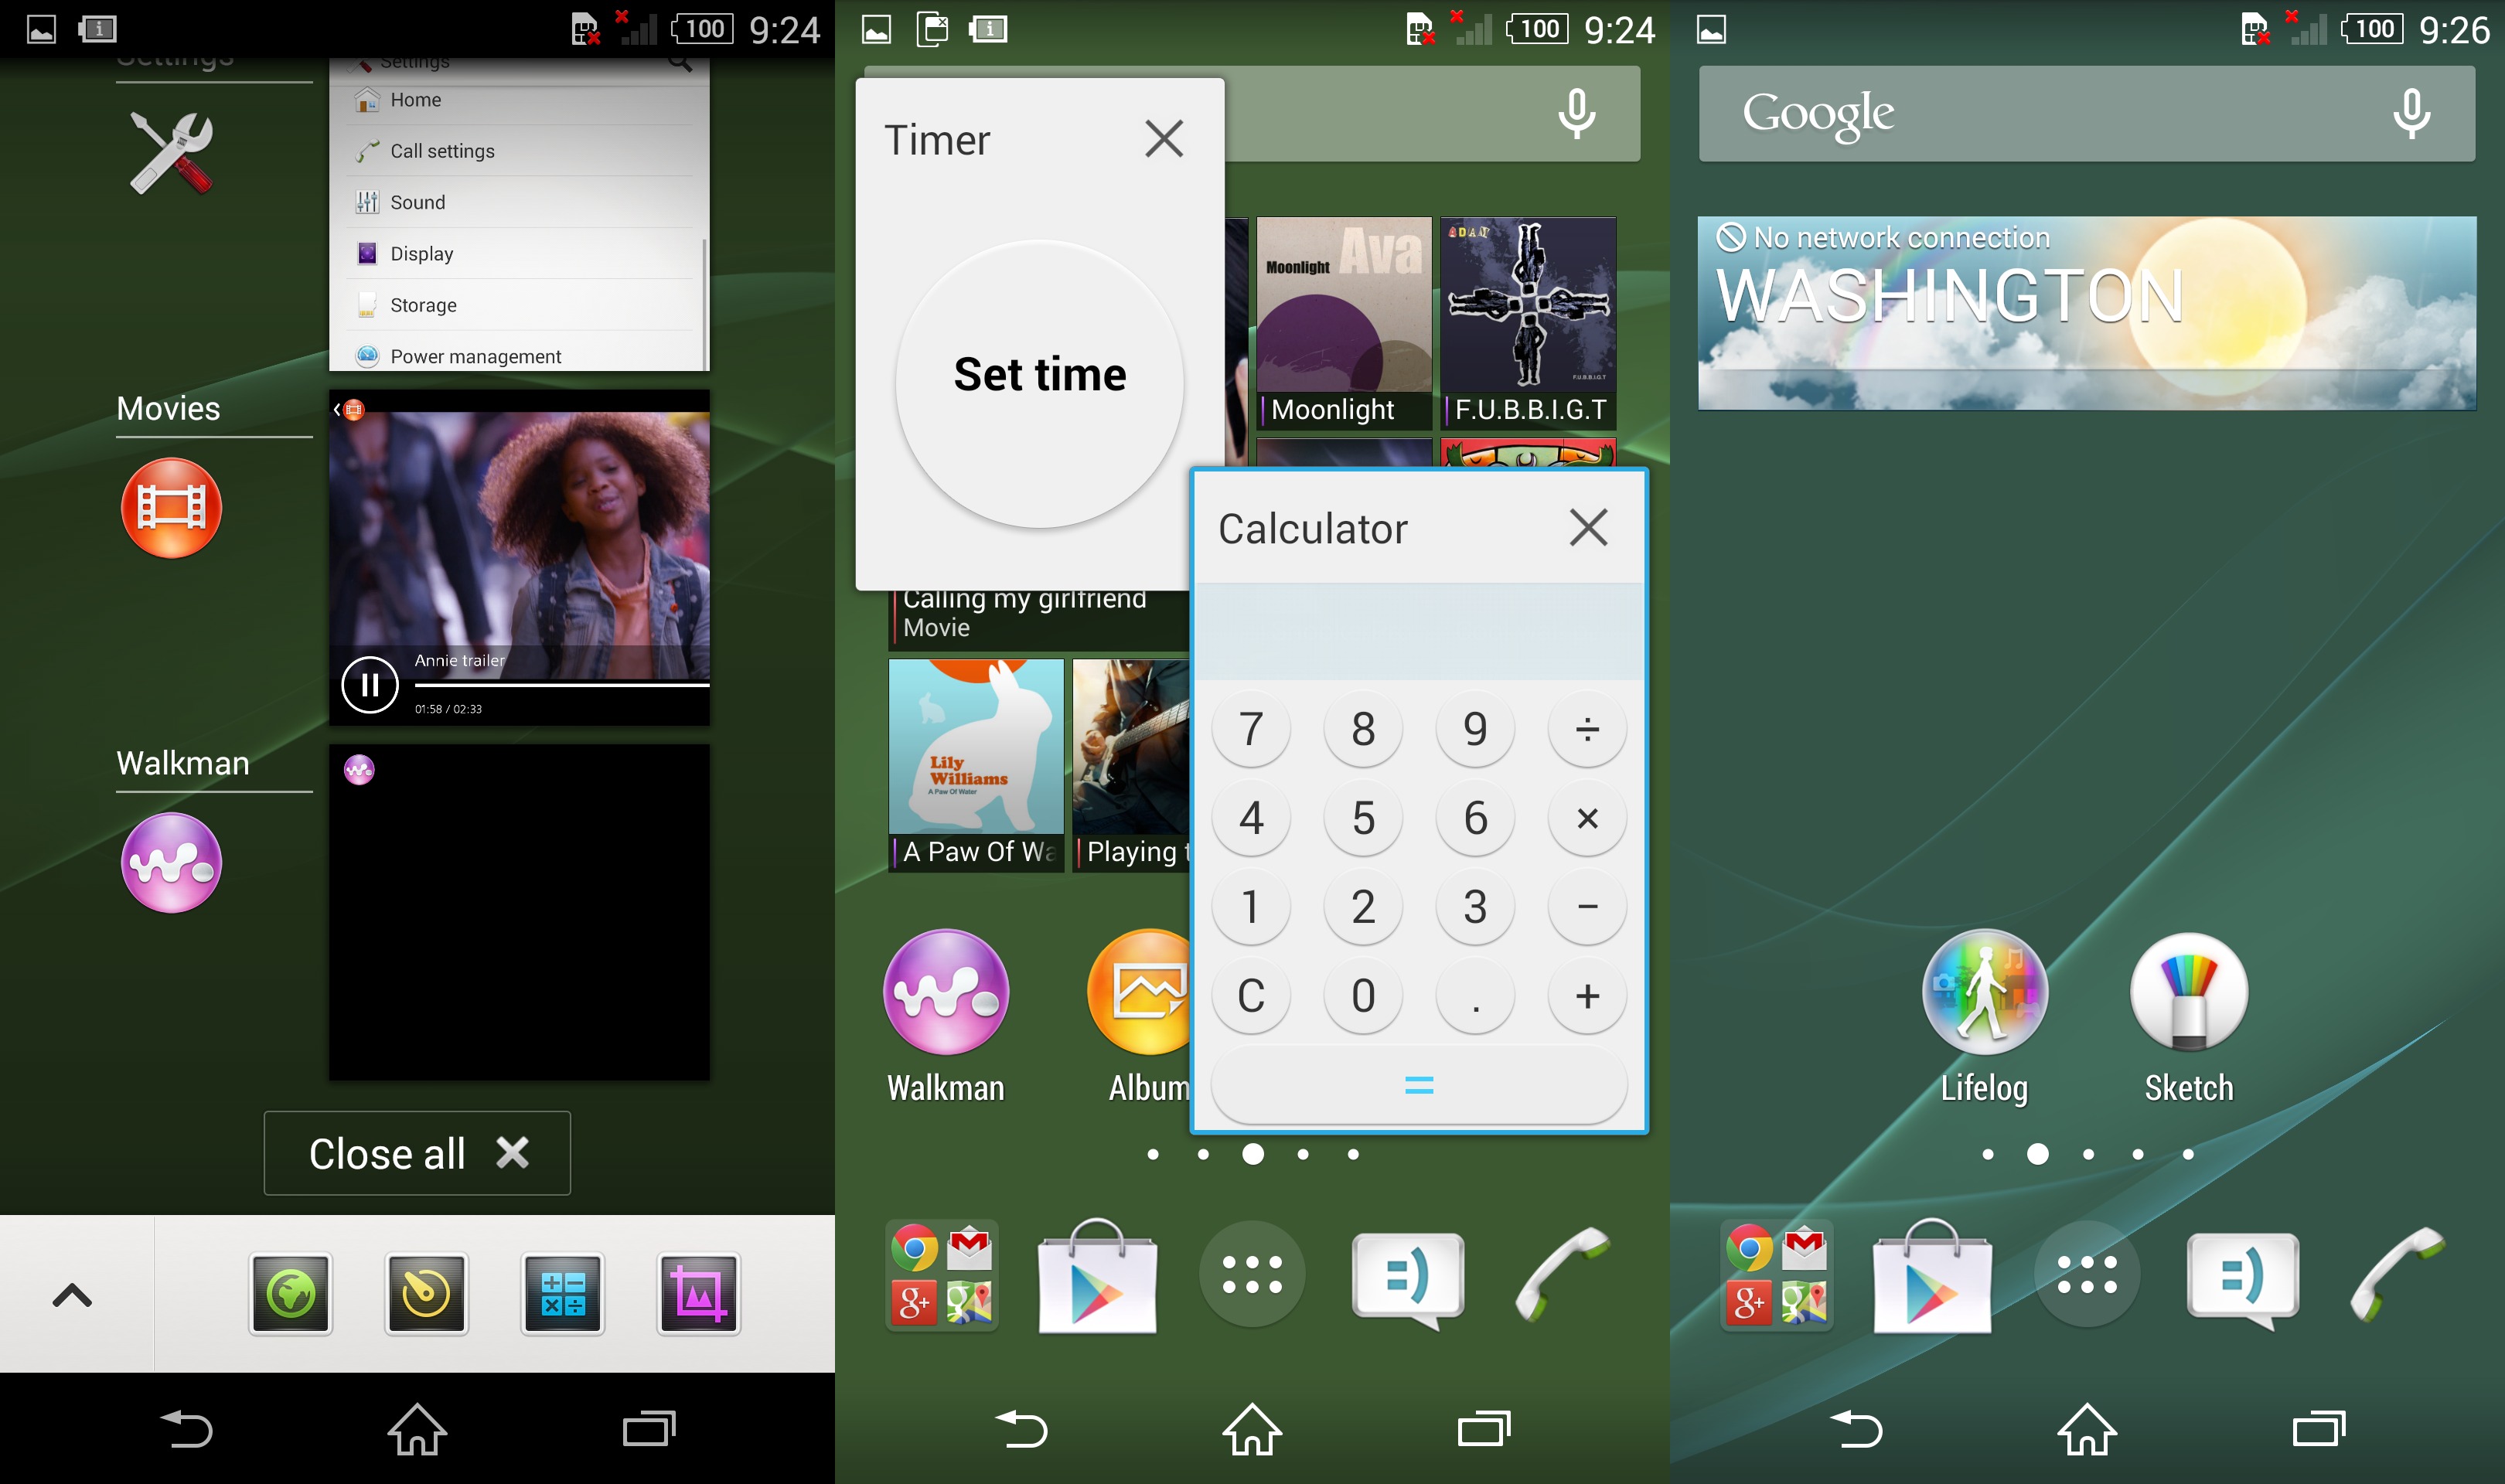The image size is (2505, 1484).
Task: Open the Settings wrench-and-screwdriver icon
Action: 171,152
